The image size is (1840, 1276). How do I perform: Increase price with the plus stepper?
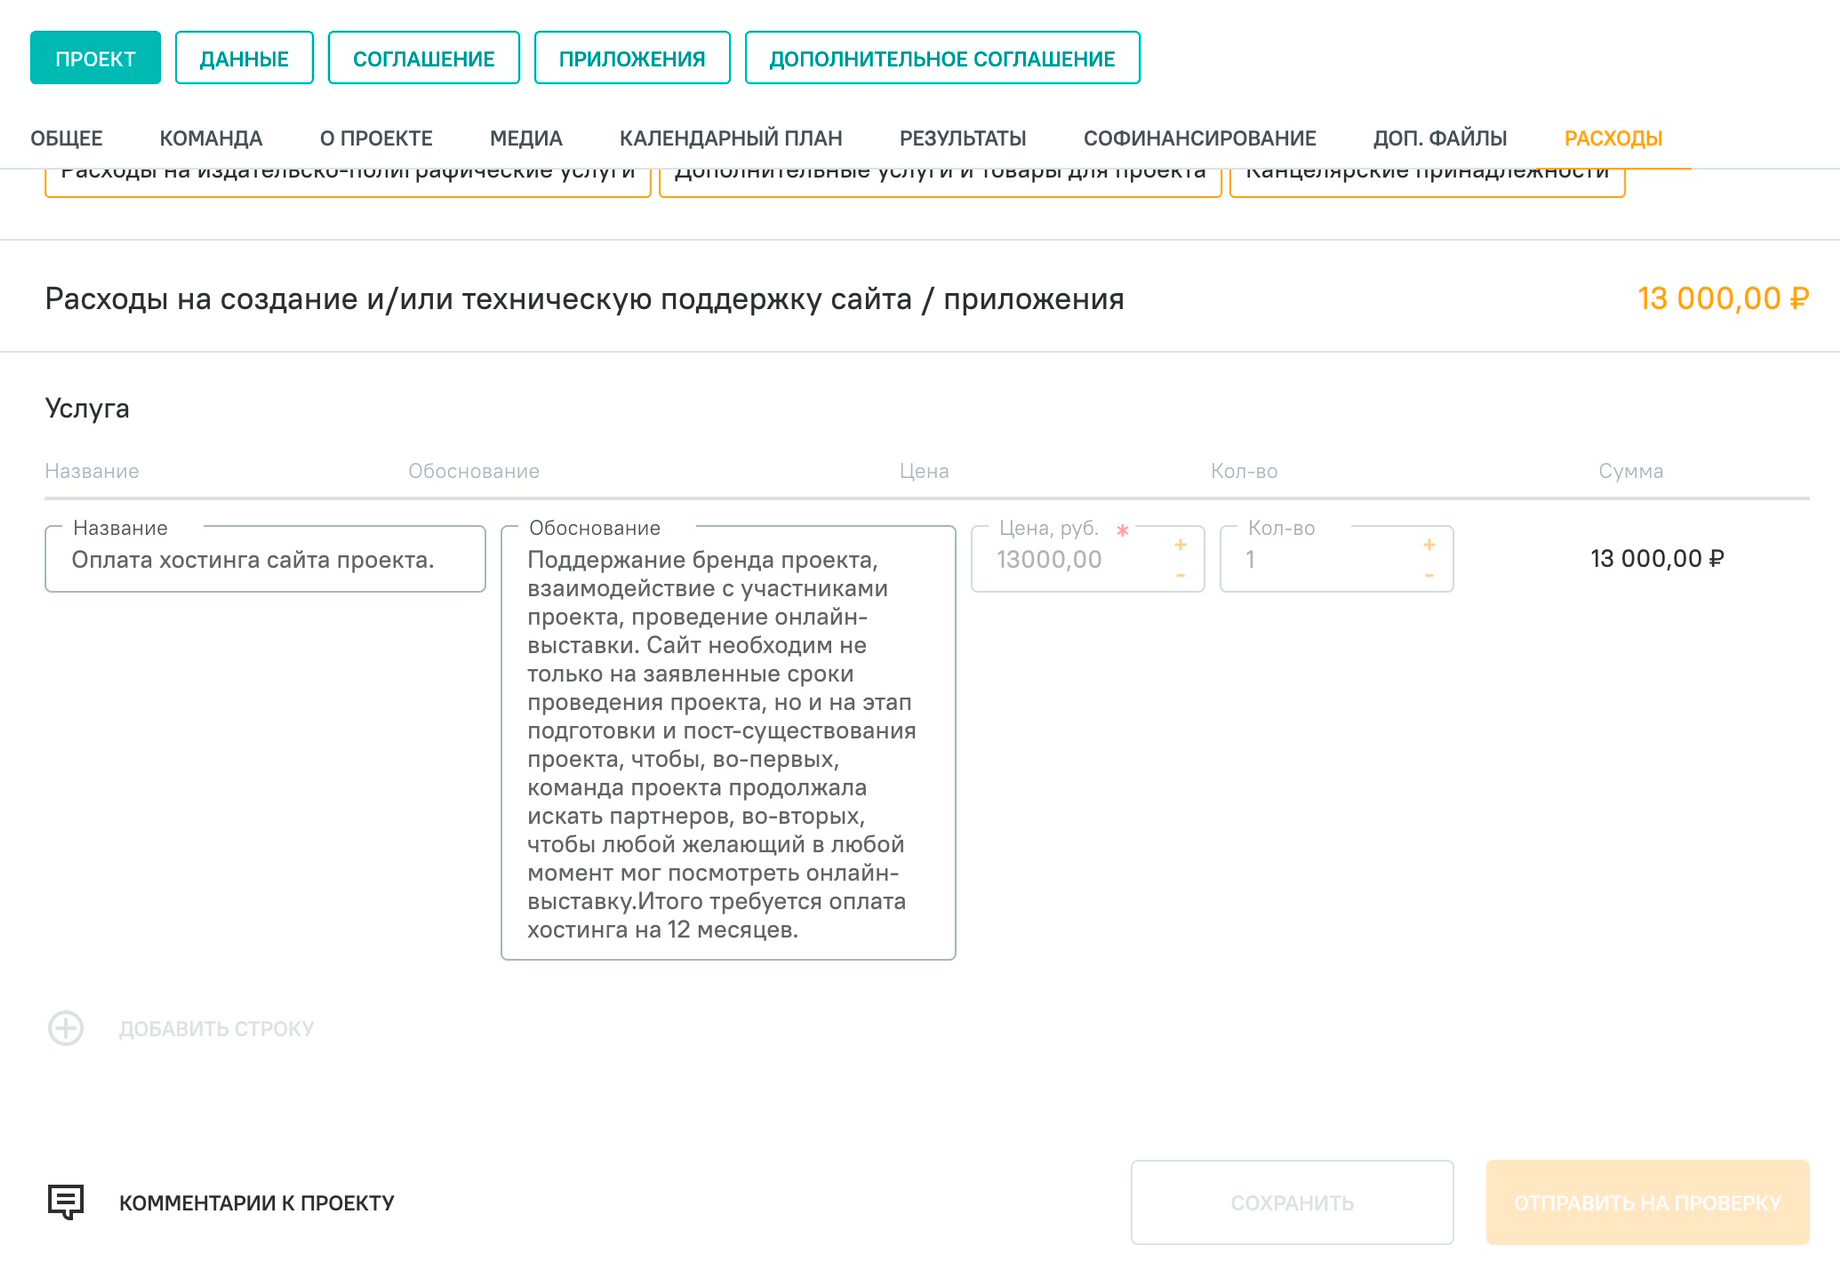(1180, 545)
